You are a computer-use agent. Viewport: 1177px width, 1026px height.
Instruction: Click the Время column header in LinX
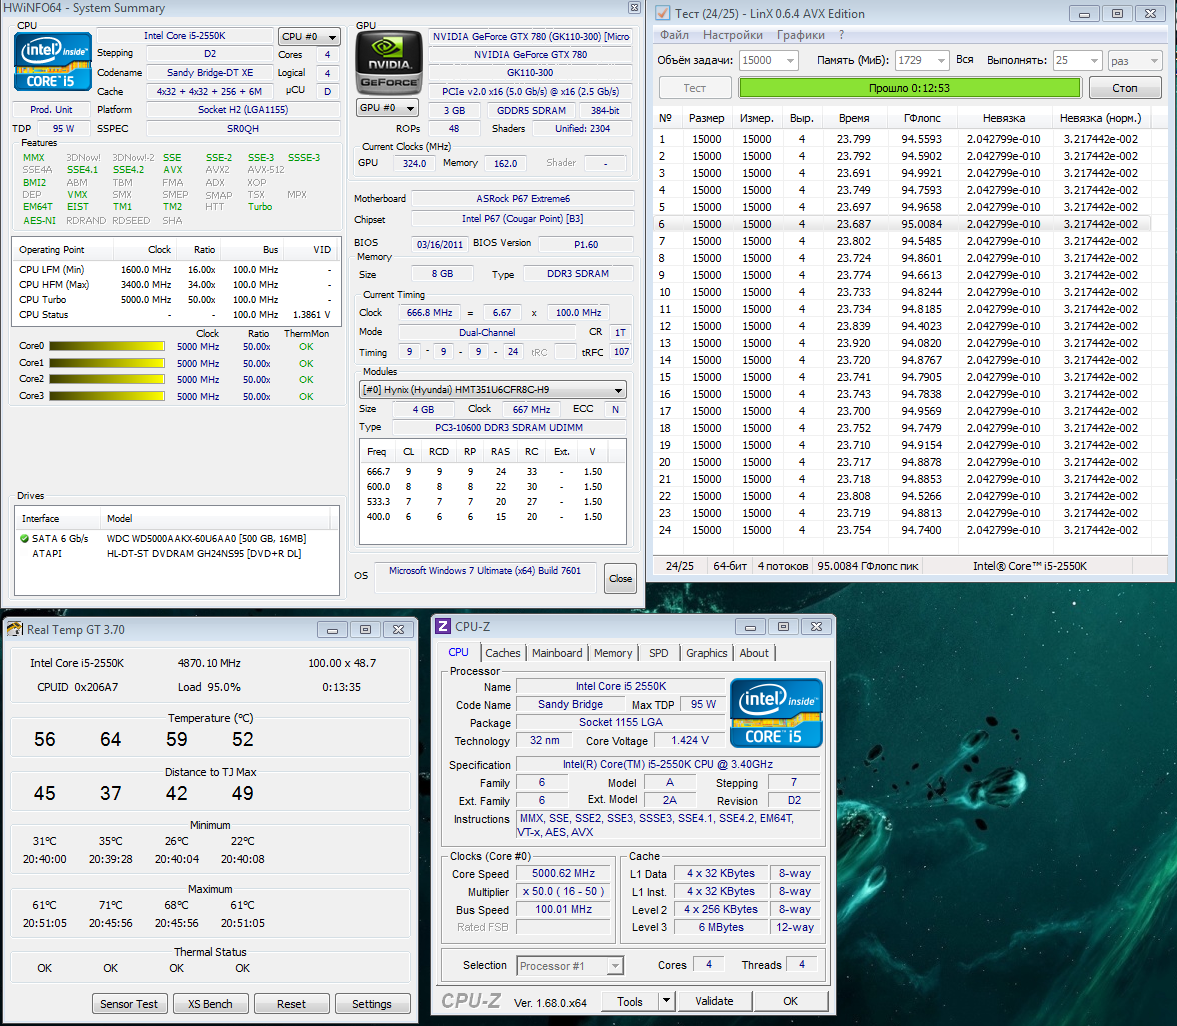854,118
